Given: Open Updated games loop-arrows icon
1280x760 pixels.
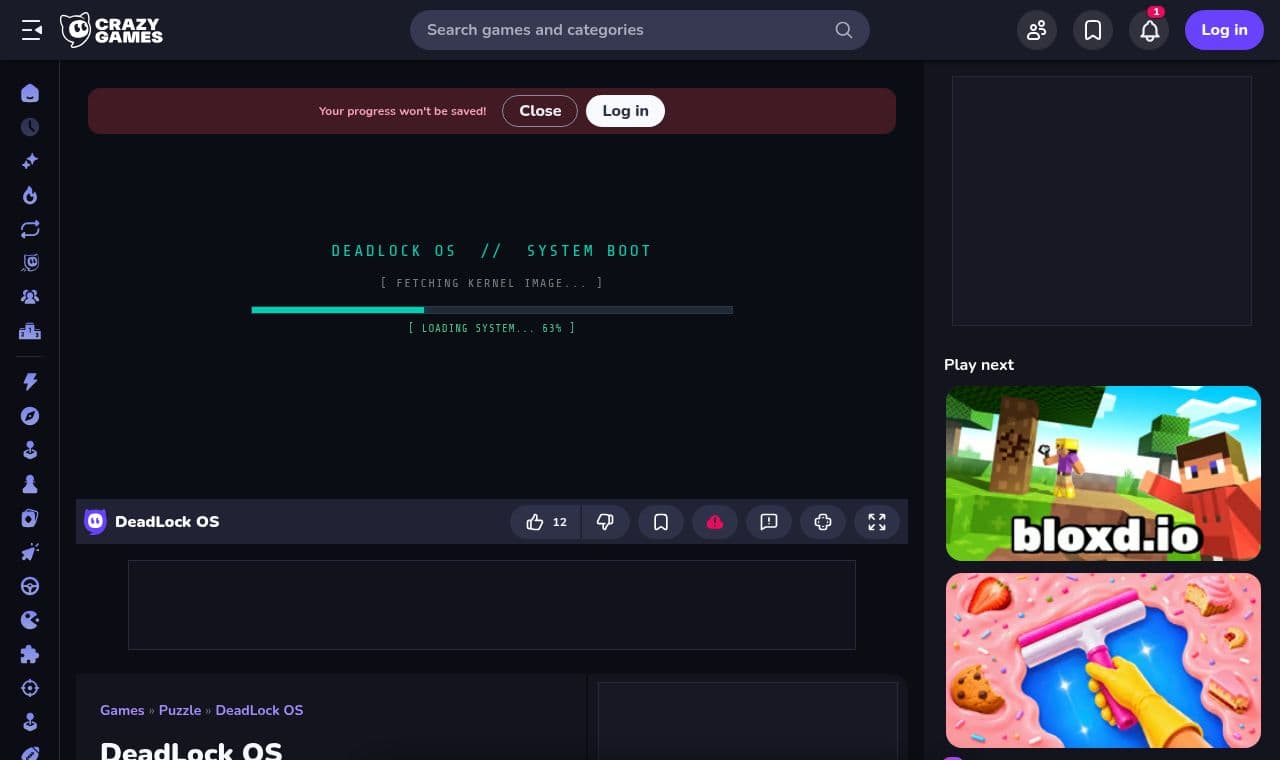Looking at the screenshot, I should pyautogui.click(x=30, y=229).
